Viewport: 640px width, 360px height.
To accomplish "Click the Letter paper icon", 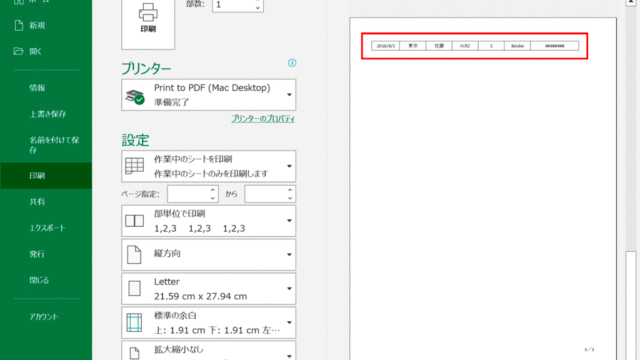I will (134, 289).
